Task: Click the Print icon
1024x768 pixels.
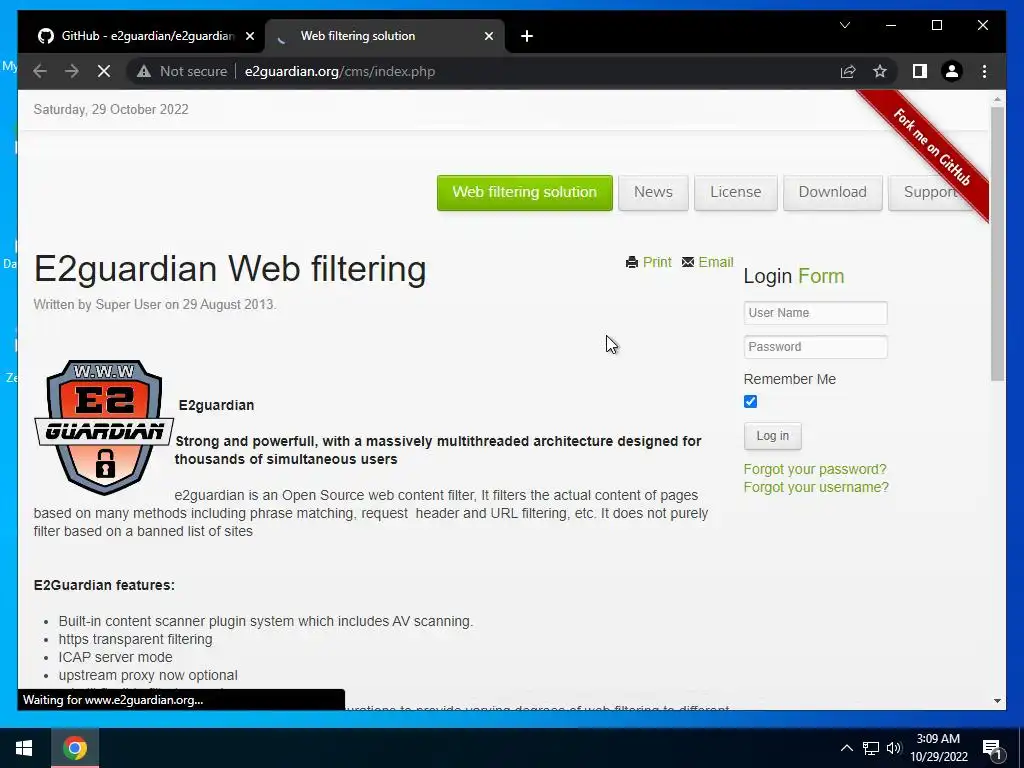Action: 632,262
